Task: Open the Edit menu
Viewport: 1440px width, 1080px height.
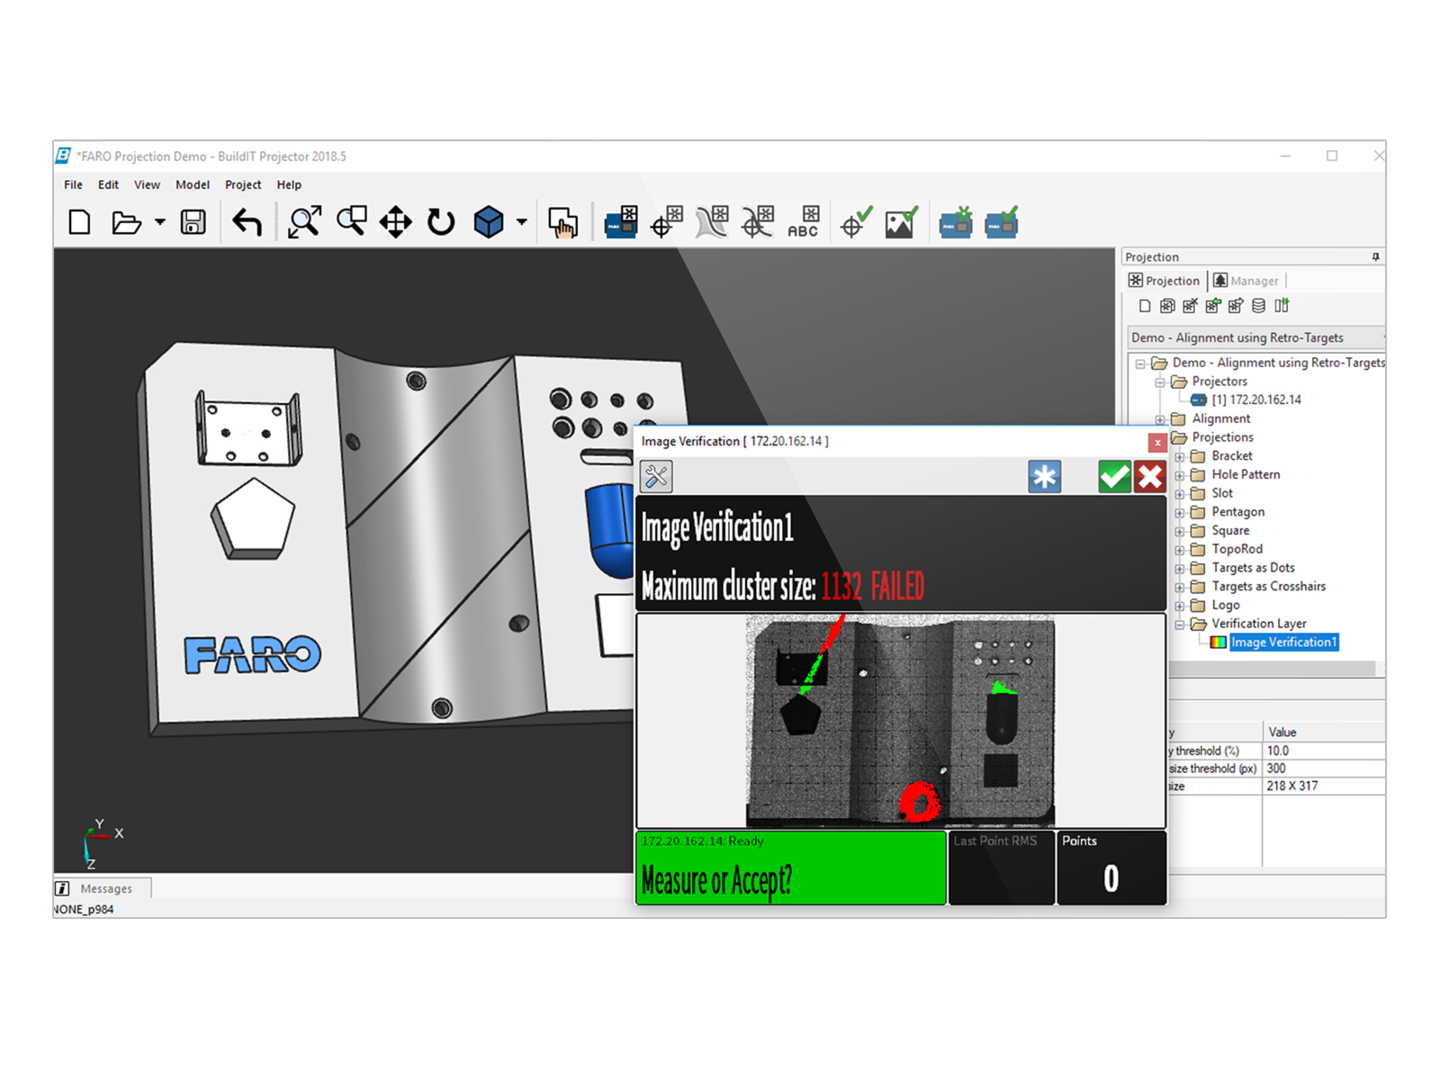Action: pyautogui.click(x=108, y=185)
